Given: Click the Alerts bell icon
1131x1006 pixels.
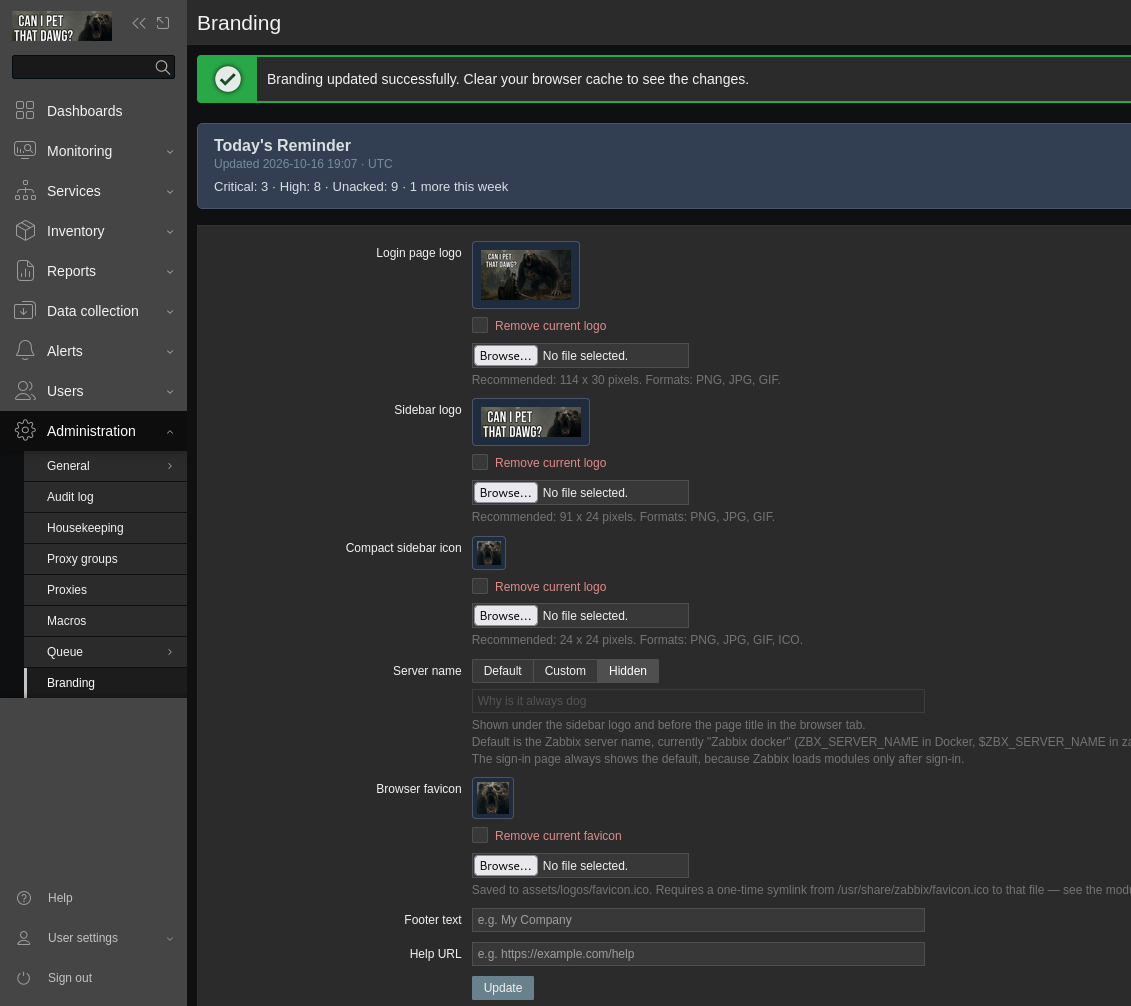Looking at the screenshot, I should pos(25,350).
